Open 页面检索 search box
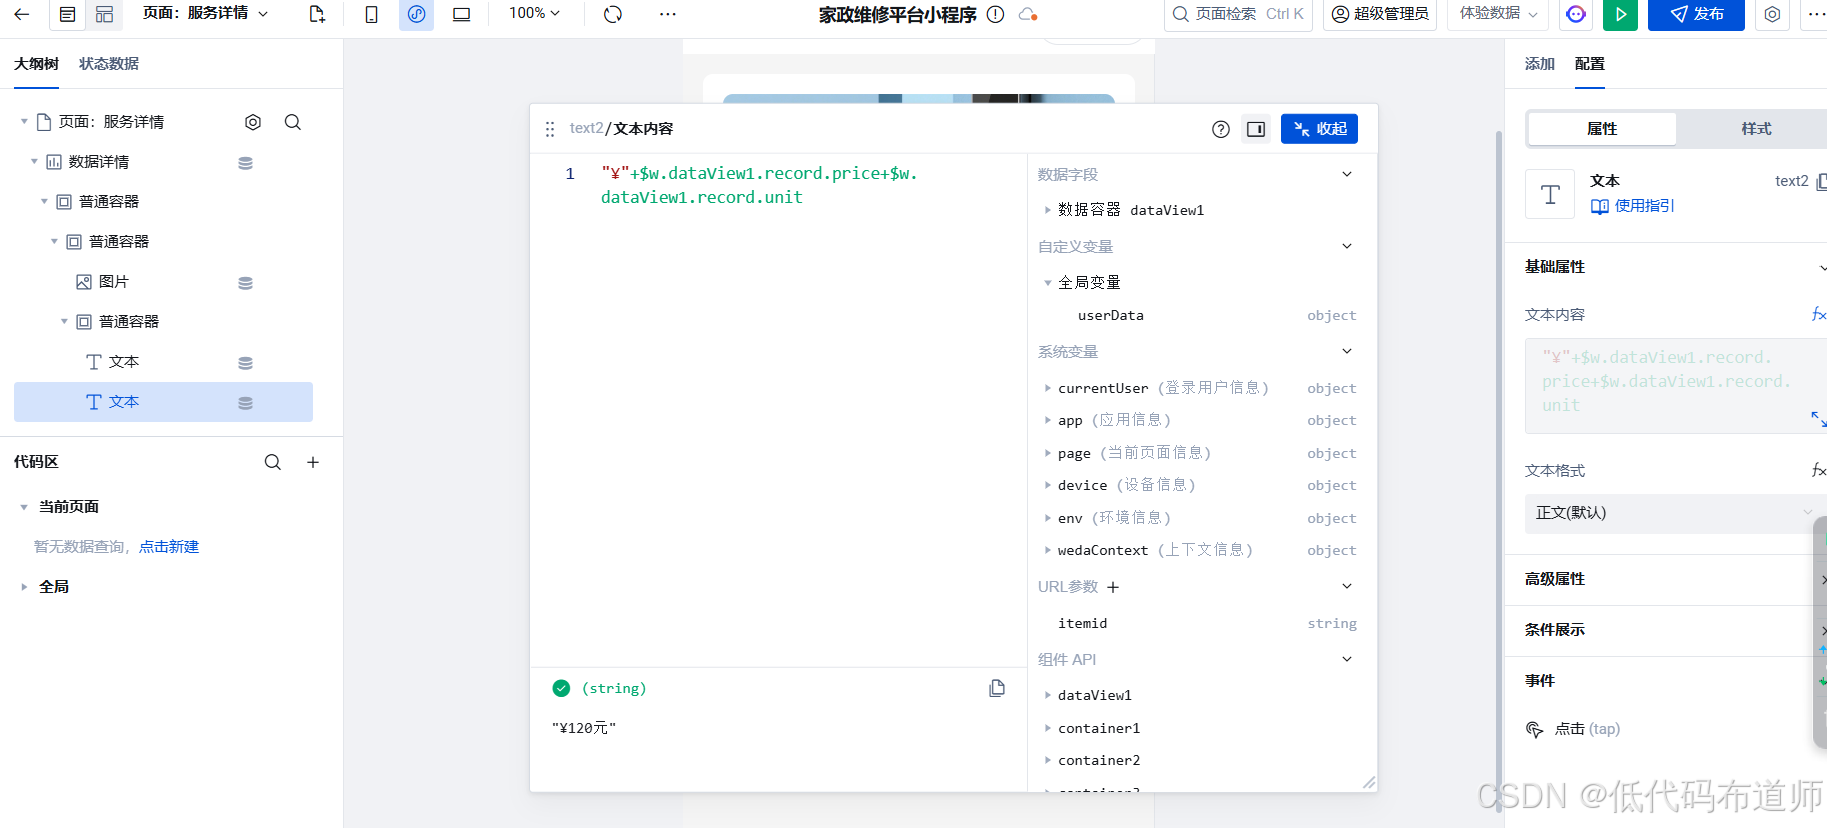Image resolution: width=1827 pixels, height=828 pixels. (1238, 14)
